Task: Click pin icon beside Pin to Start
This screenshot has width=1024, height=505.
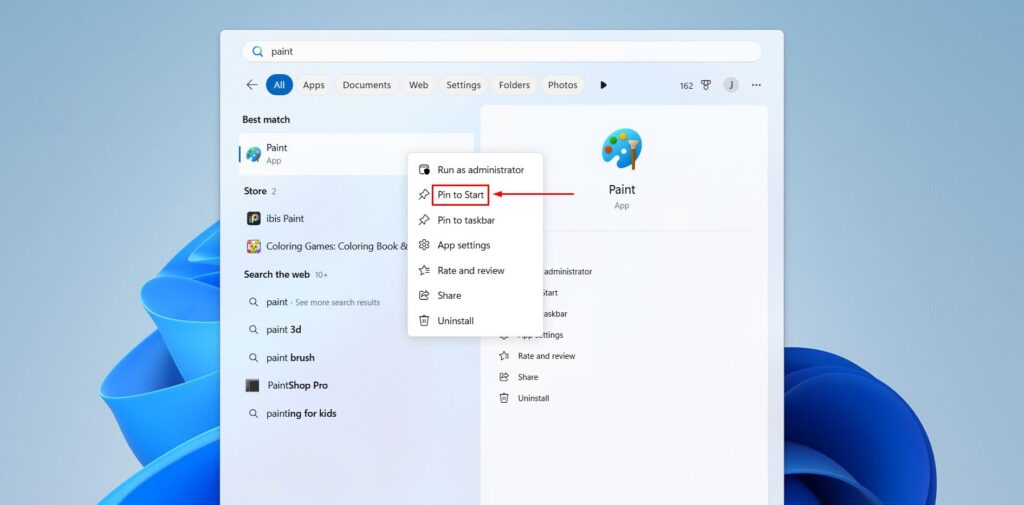Action: click(x=424, y=195)
